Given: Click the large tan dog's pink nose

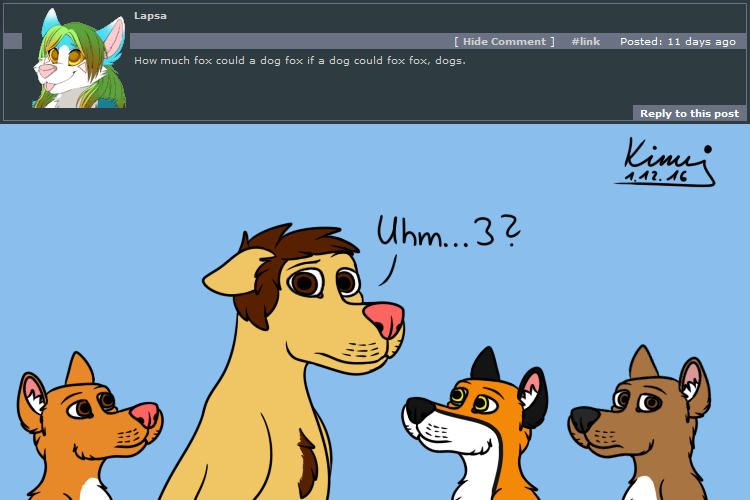Looking at the screenshot, I should coord(384,320).
